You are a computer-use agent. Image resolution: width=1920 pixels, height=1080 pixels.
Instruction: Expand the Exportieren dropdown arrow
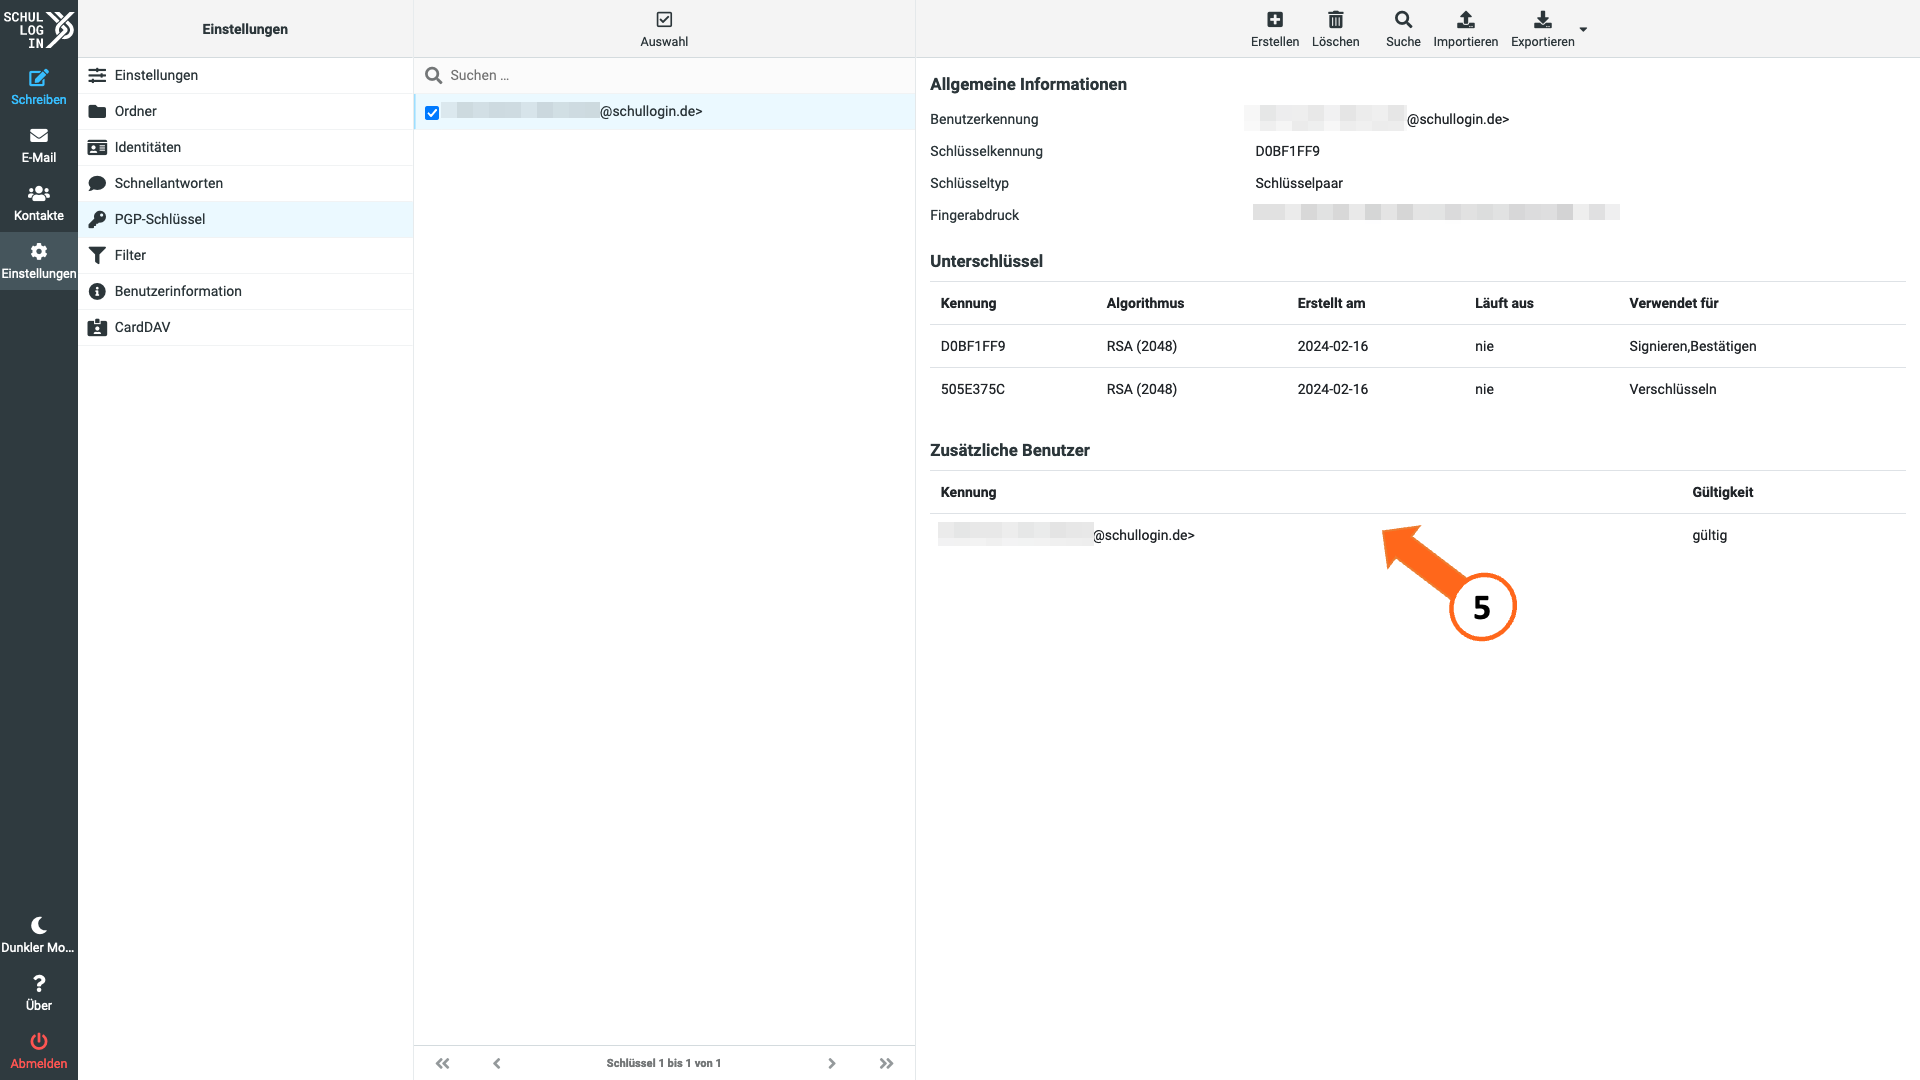coord(1583,29)
